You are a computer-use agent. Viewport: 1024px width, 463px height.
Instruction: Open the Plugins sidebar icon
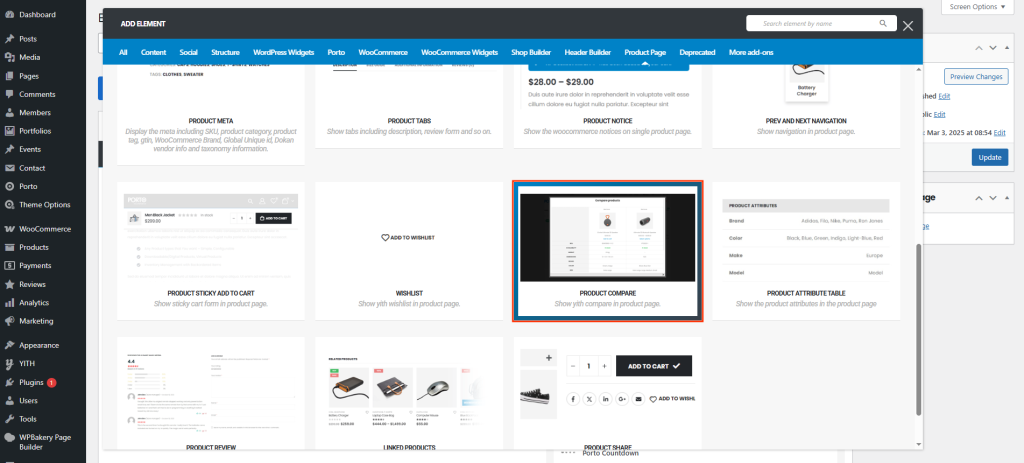click(9, 382)
